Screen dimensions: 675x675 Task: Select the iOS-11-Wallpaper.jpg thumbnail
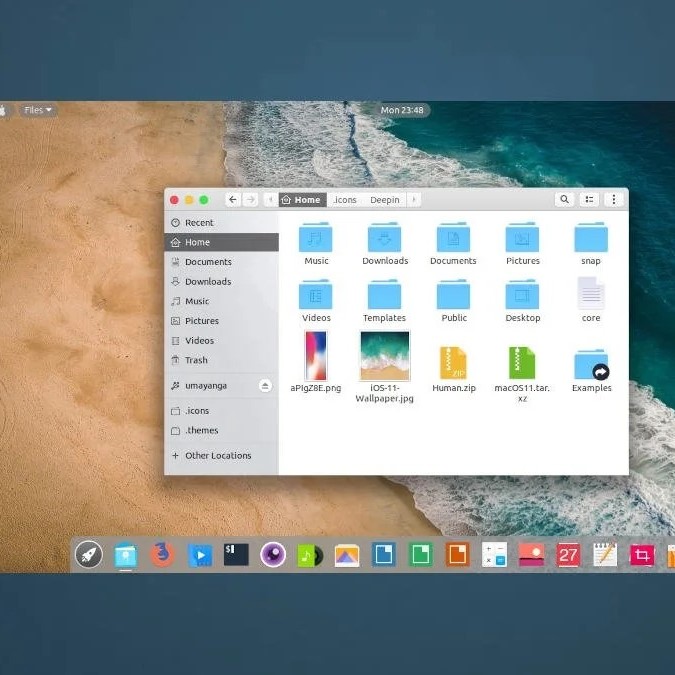385,356
